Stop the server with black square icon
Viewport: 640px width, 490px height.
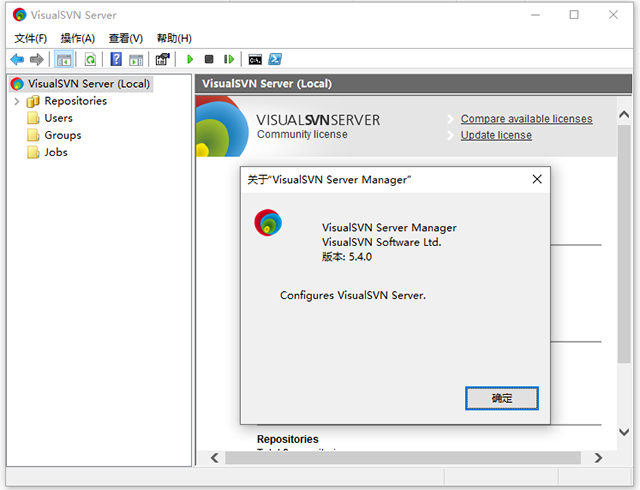click(x=209, y=60)
